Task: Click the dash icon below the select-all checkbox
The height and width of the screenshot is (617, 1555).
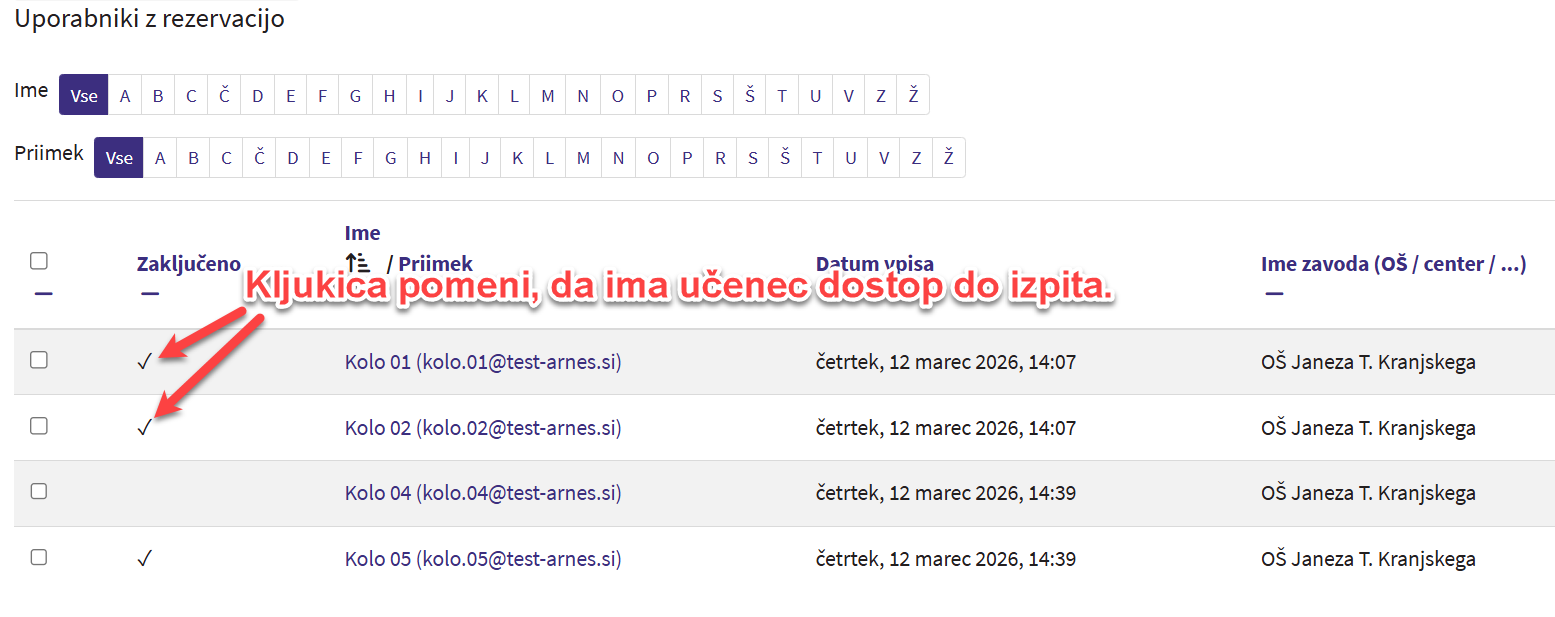Action: (x=43, y=294)
